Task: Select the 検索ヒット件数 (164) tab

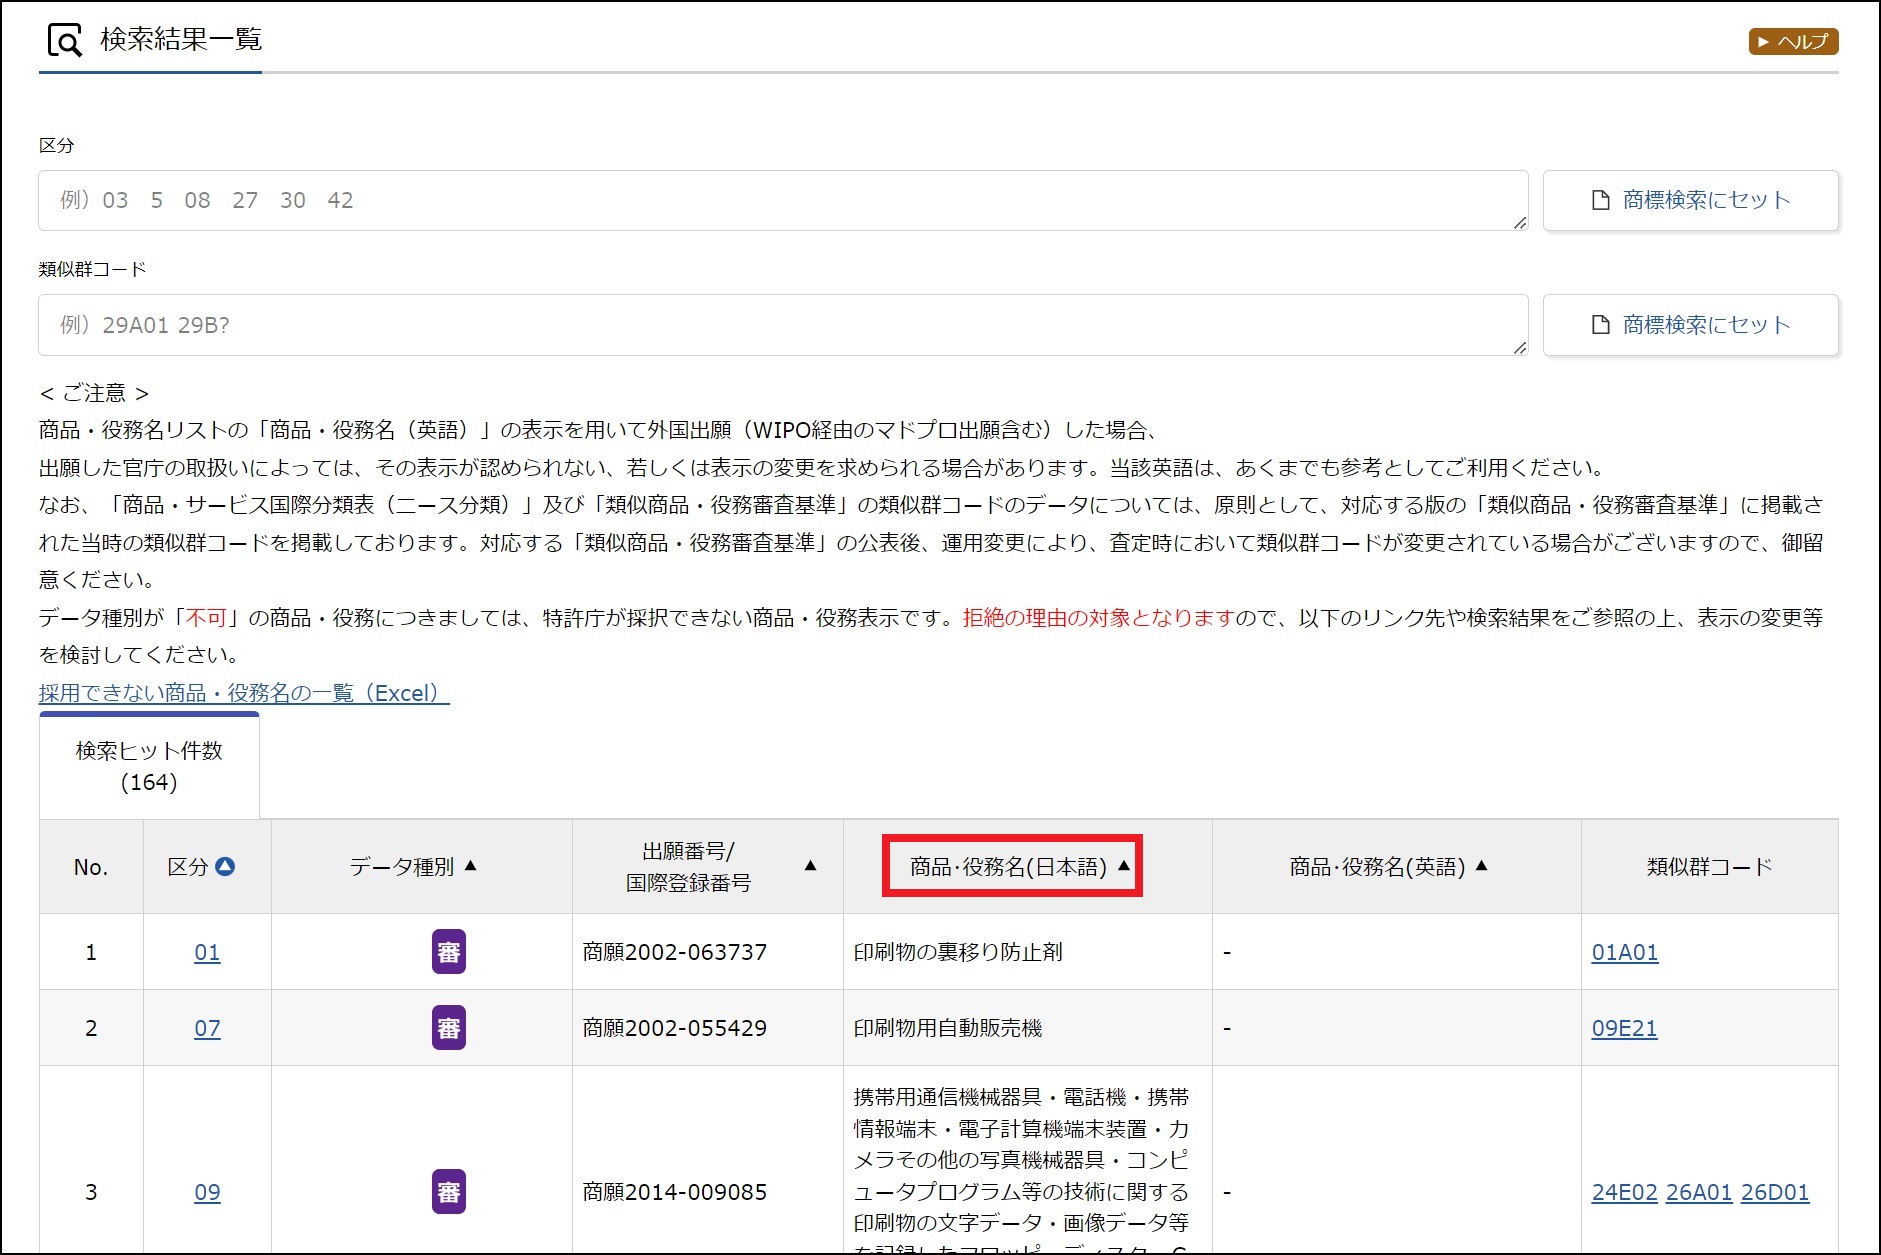Action: click(149, 766)
